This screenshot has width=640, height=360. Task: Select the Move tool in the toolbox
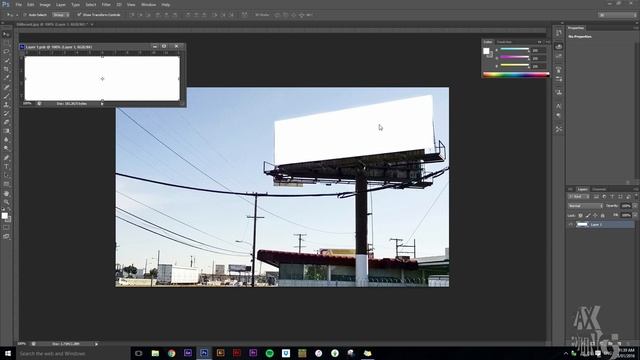coord(6,35)
